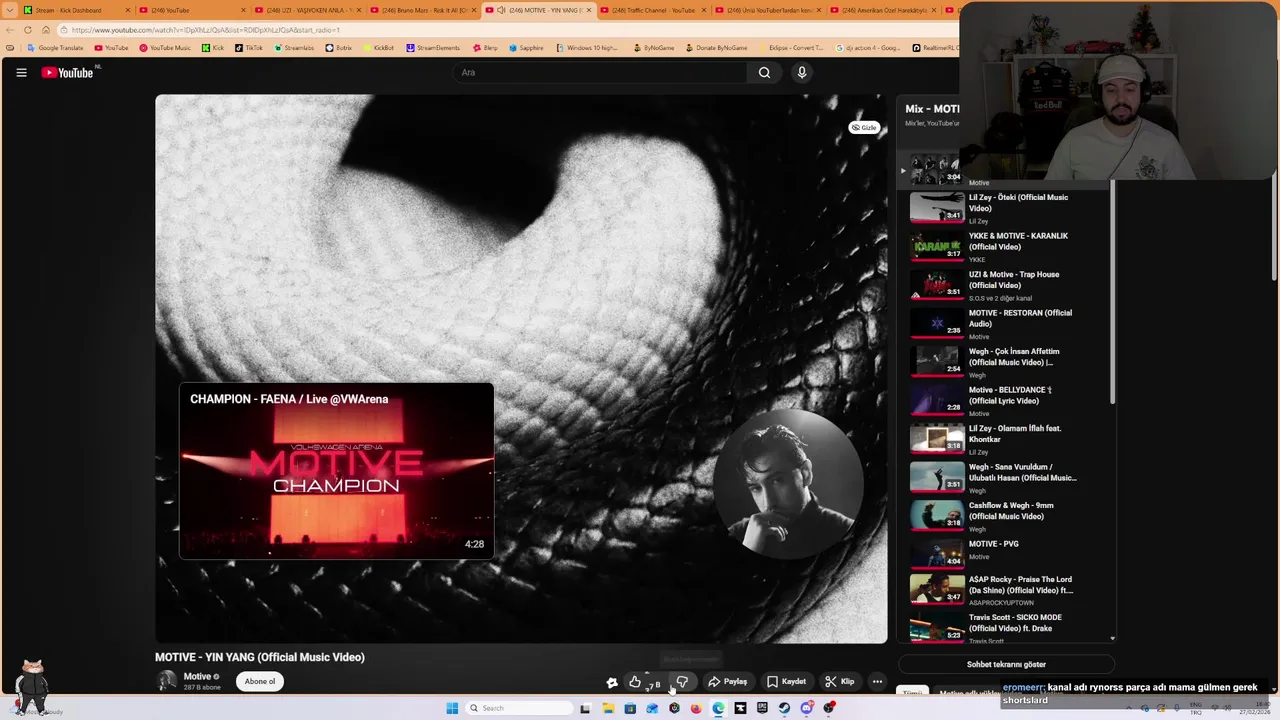Share video with Paylaş button
Image resolution: width=1280 pixels, height=720 pixels.
pos(728,682)
